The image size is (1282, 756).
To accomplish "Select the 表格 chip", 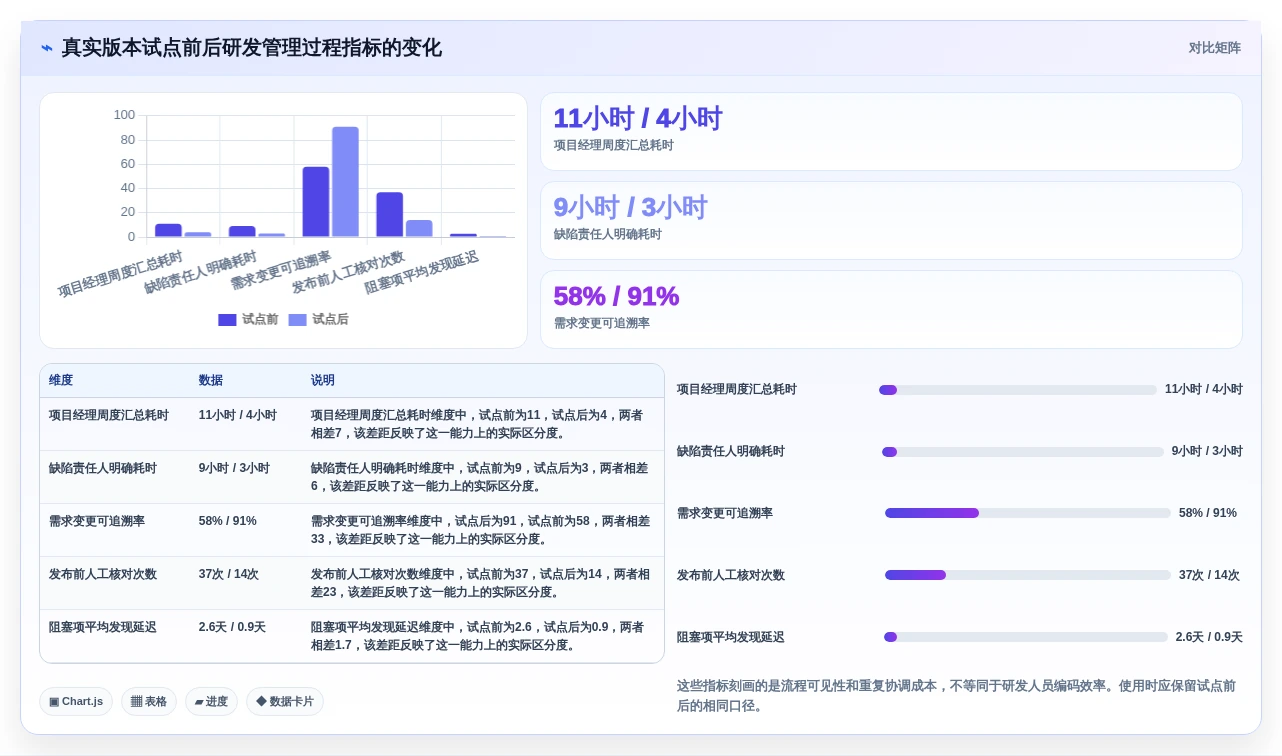I will [x=149, y=702].
